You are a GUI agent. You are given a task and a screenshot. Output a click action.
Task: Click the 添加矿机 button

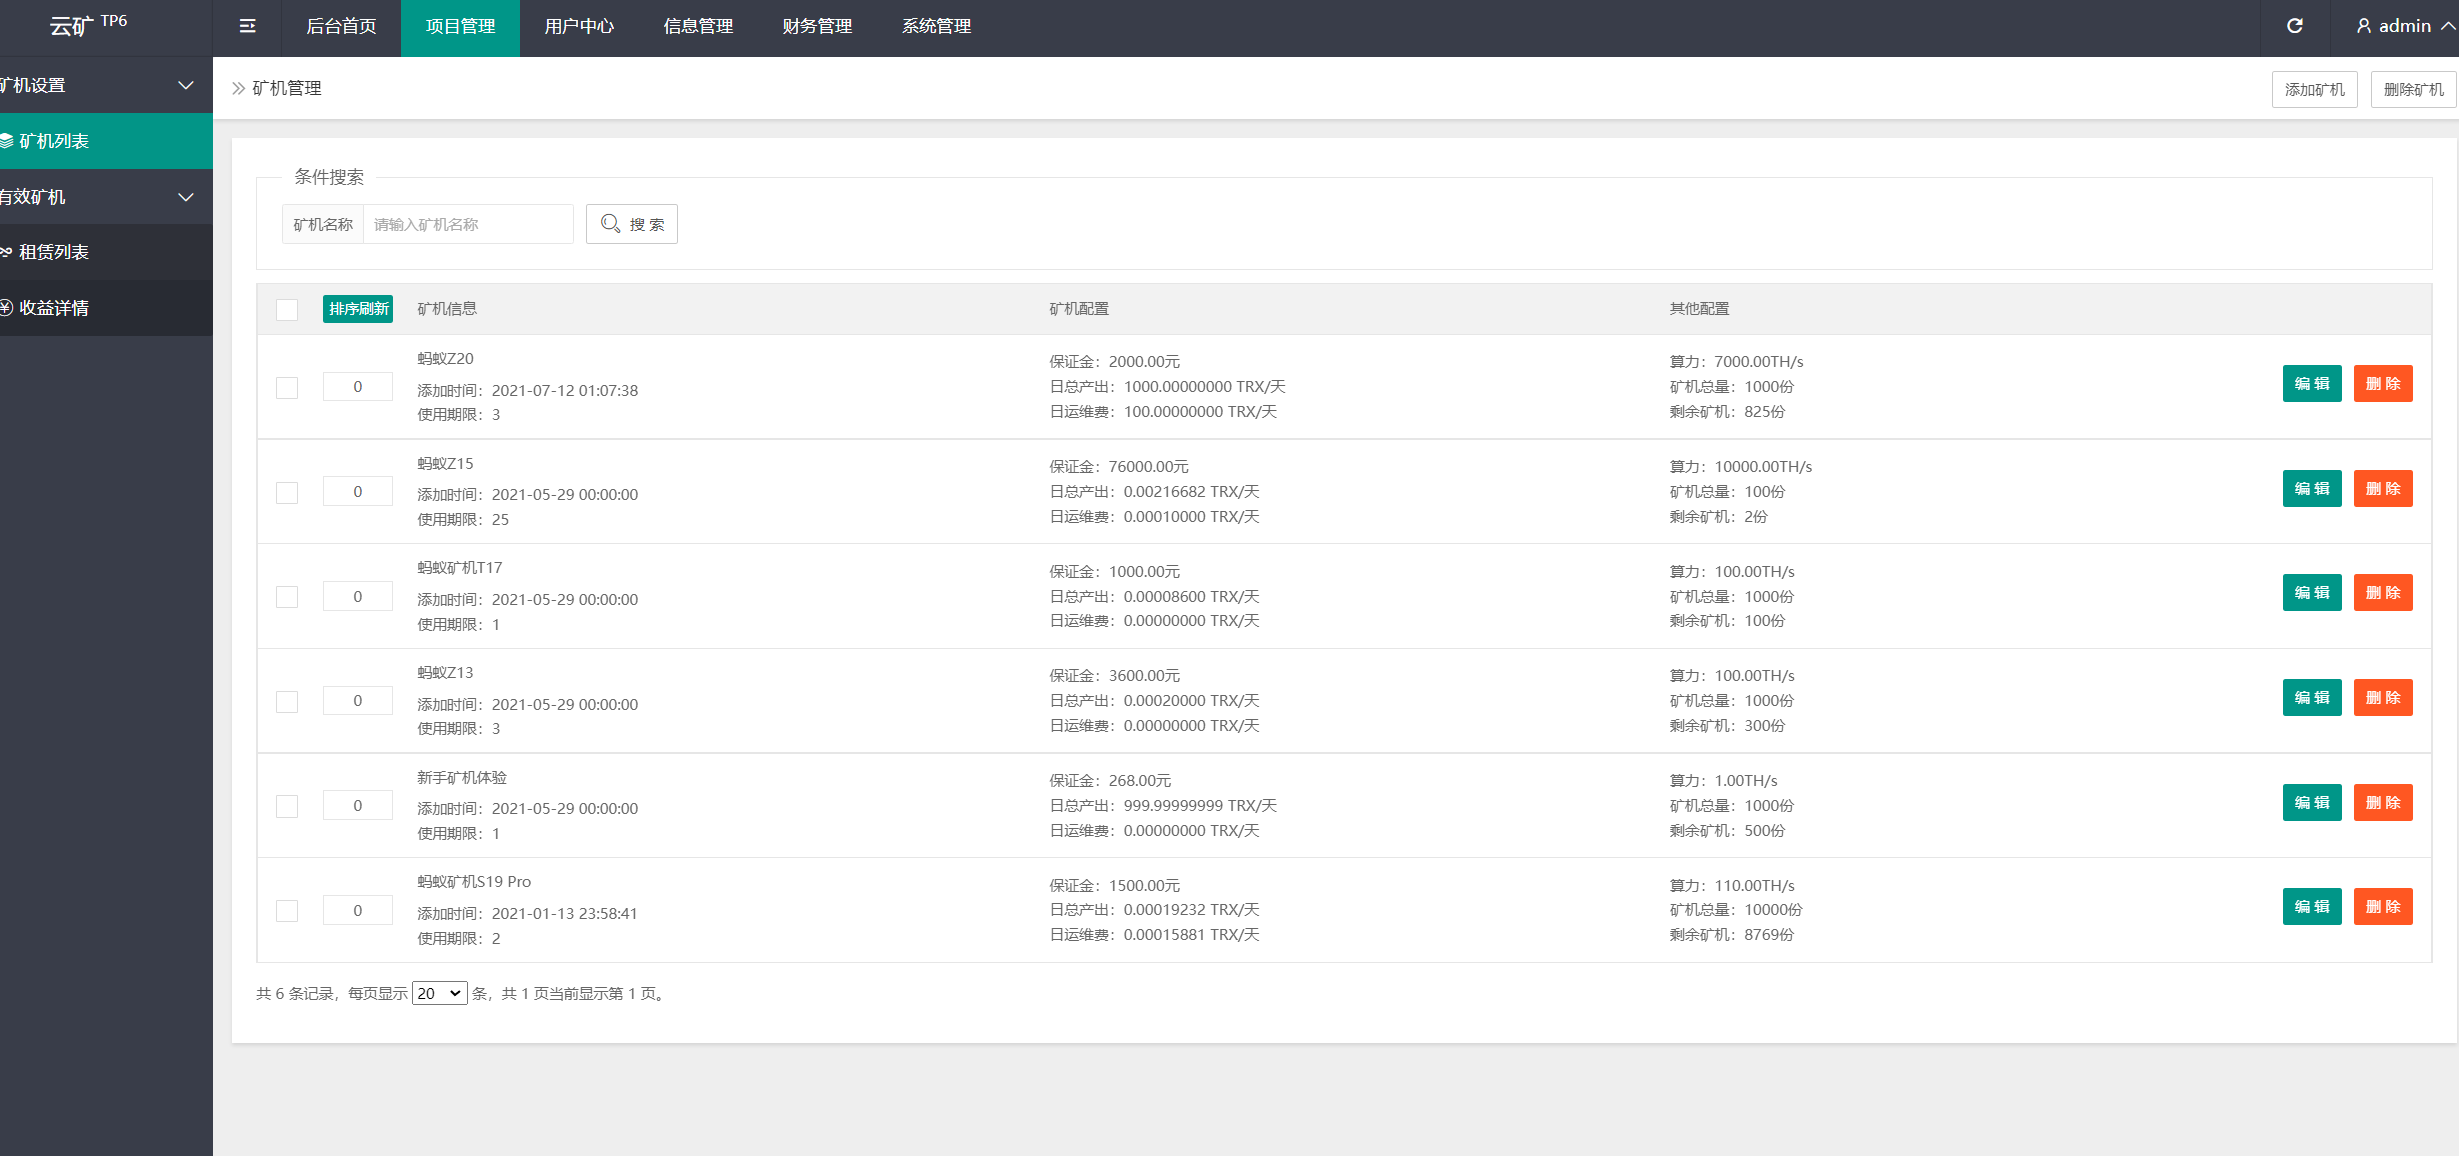[2314, 89]
